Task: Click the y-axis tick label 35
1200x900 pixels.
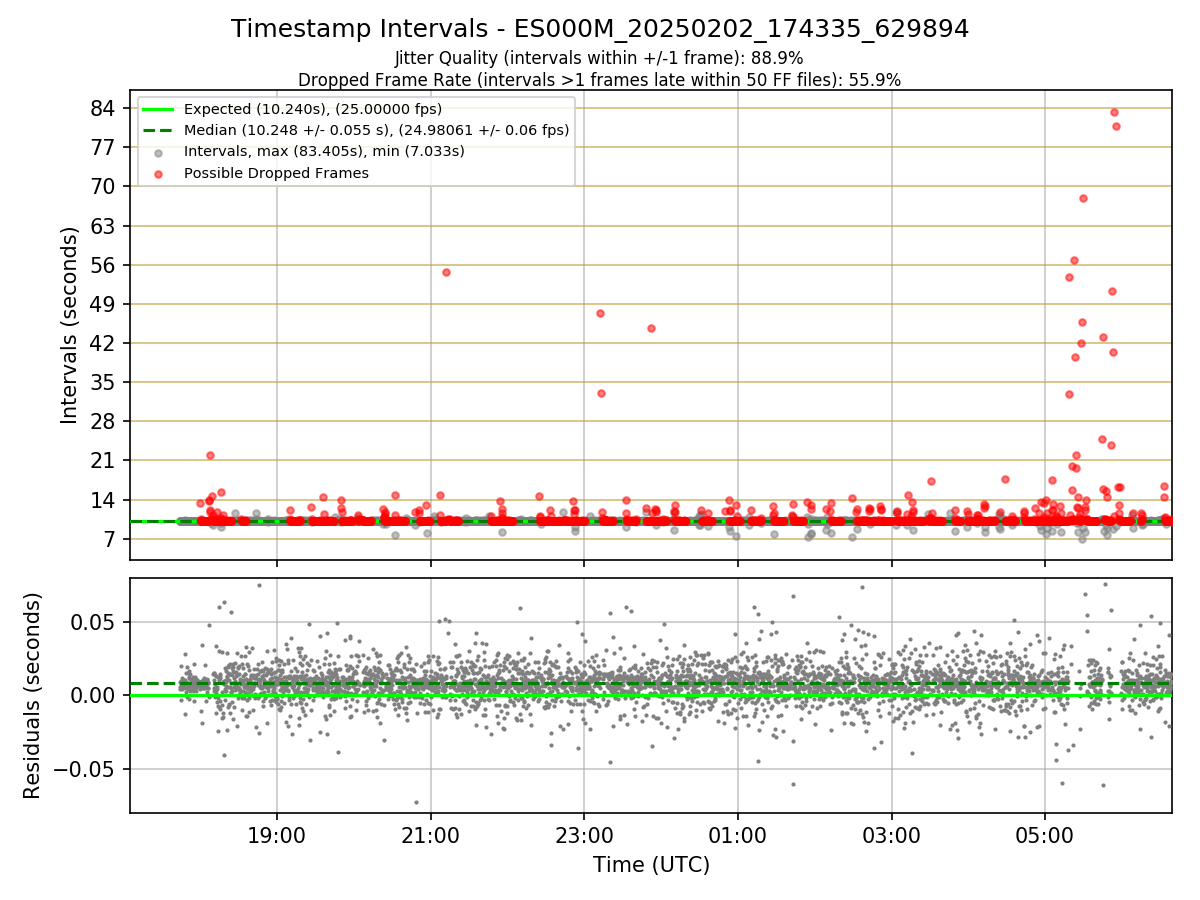Action: point(105,382)
